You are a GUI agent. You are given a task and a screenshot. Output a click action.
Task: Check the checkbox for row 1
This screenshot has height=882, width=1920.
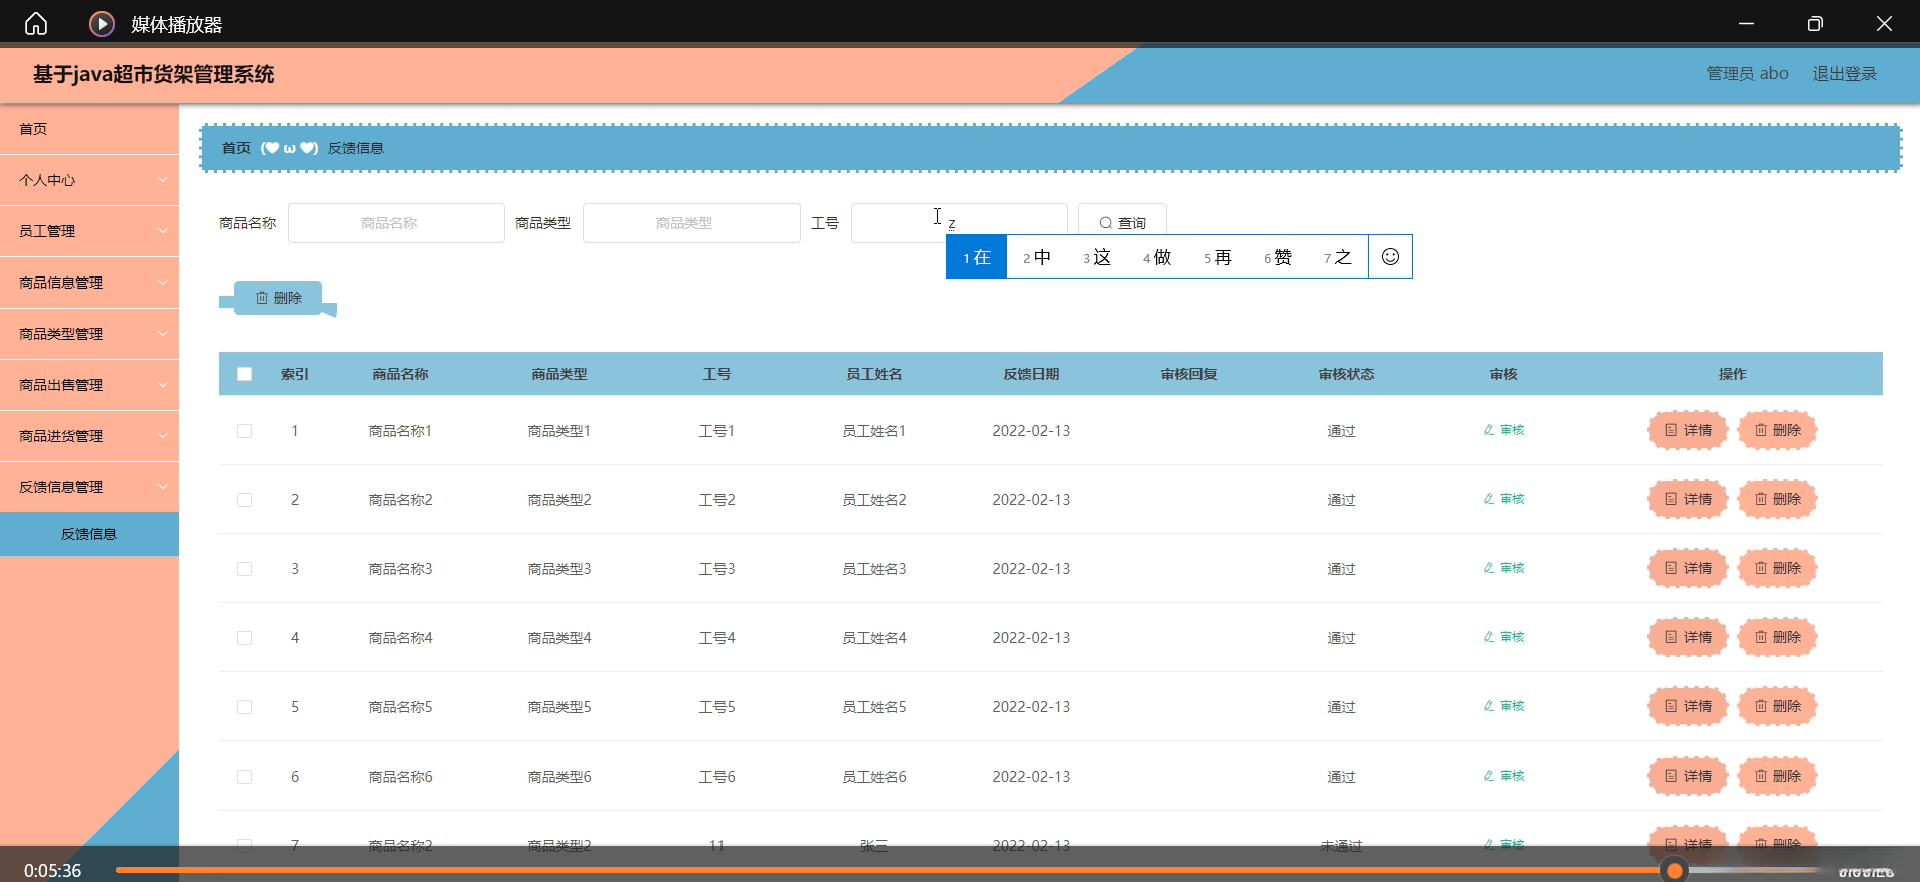tap(244, 431)
